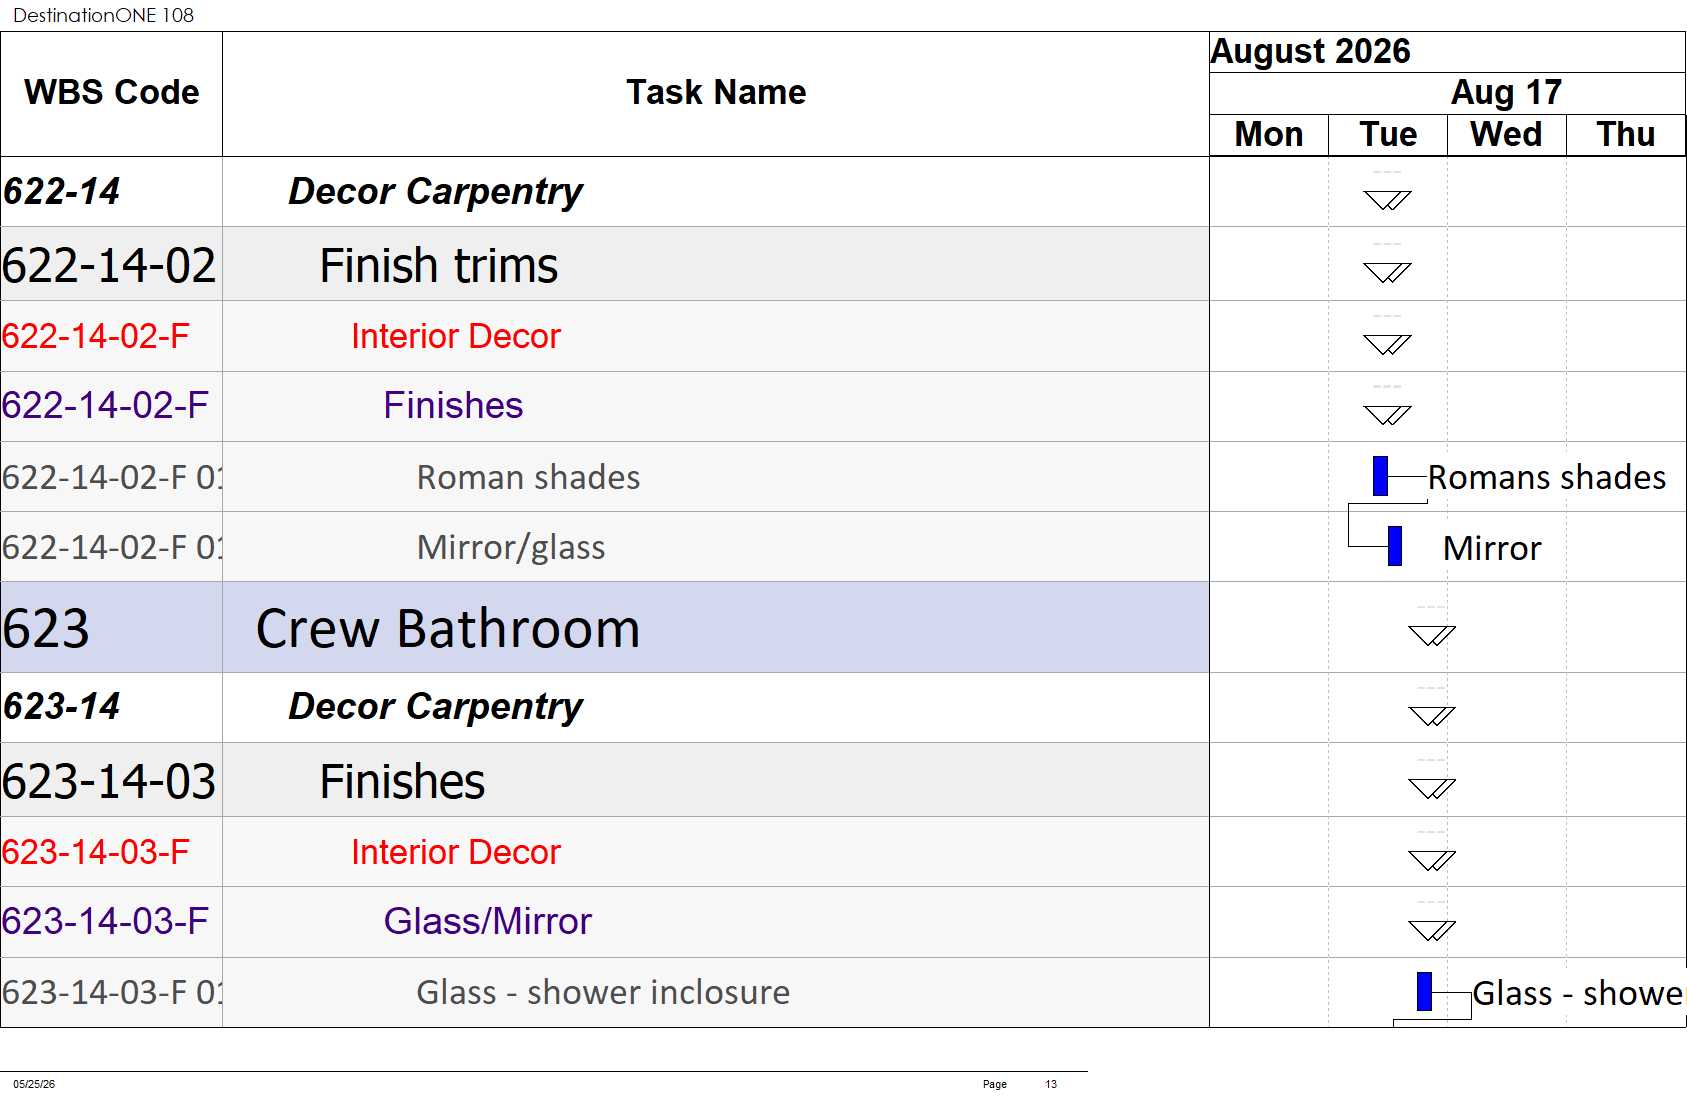Click the WBS code of the Roman shades row

pyautogui.click(x=112, y=478)
